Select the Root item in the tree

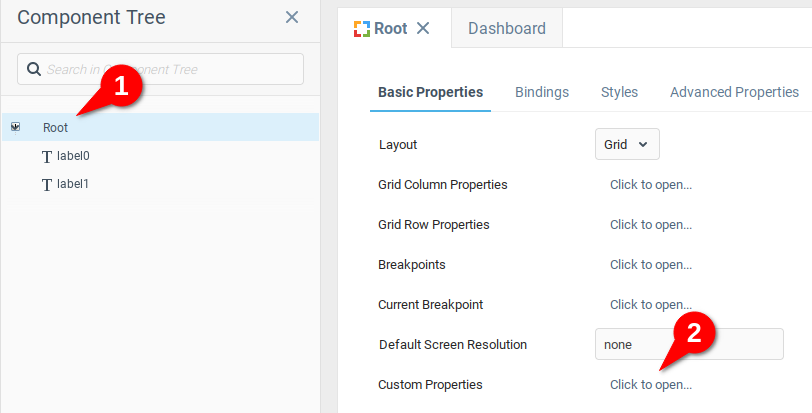click(56, 128)
